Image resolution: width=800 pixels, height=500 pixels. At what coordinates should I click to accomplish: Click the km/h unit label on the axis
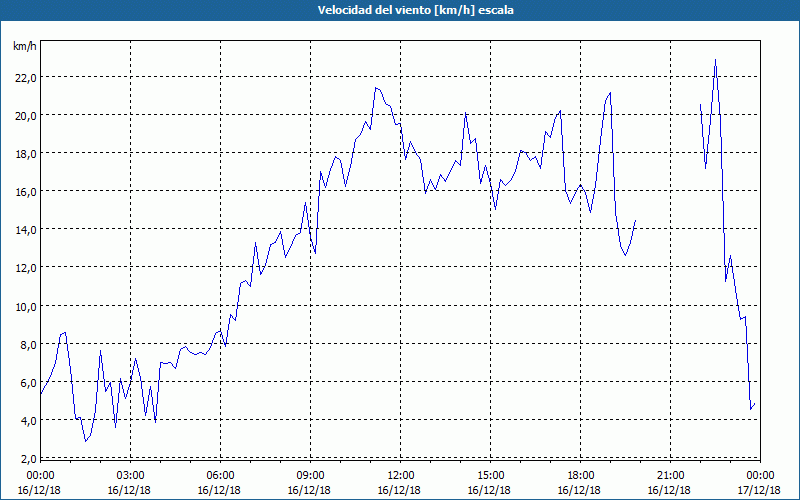(x=24, y=46)
